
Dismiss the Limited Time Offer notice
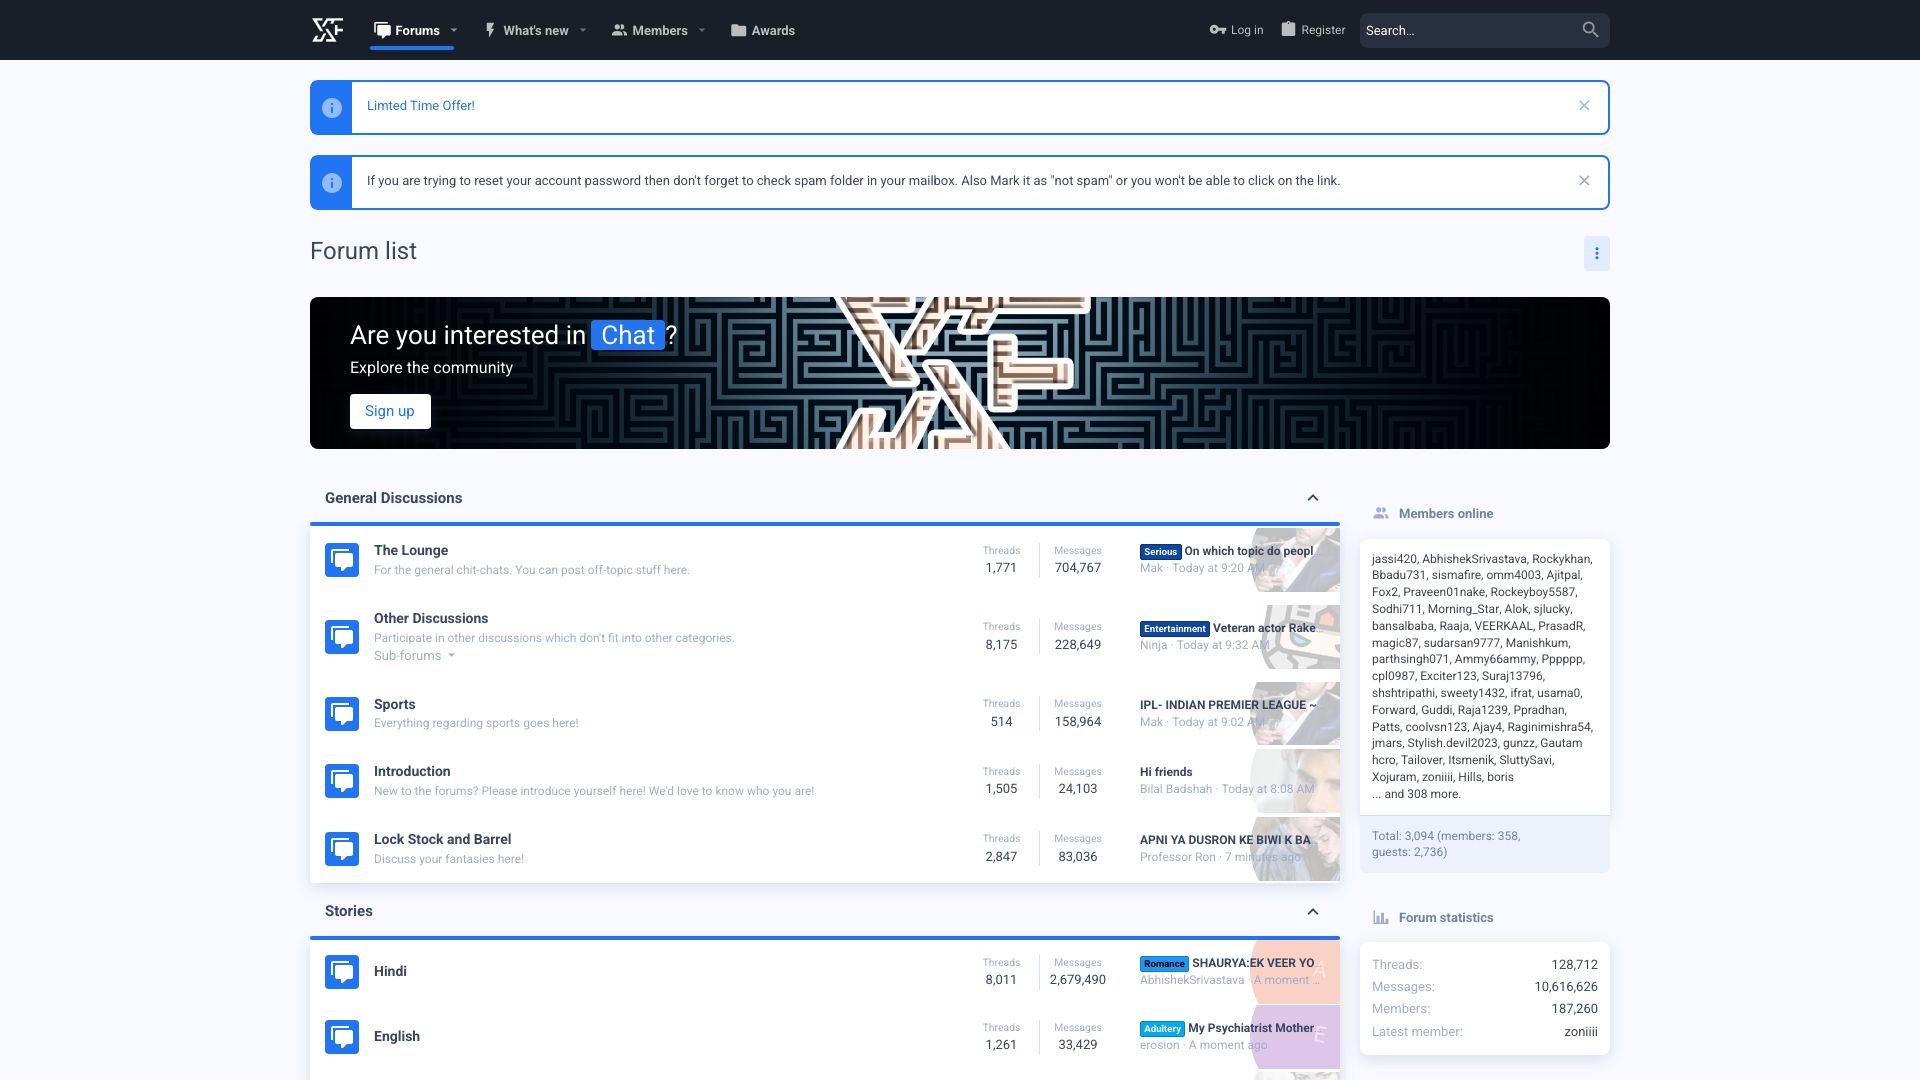(x=1584, y=106)
